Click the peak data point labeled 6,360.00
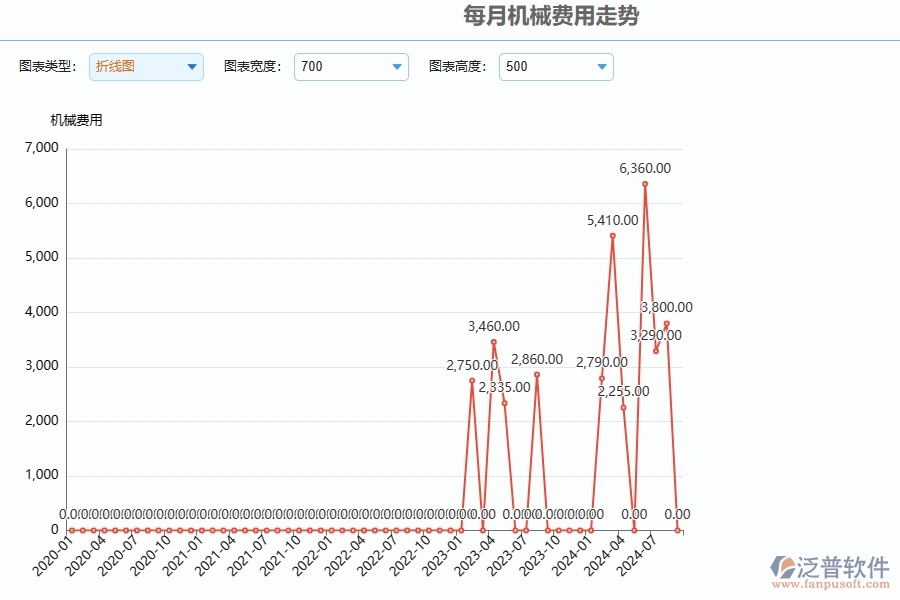900x600 pixels. click(644, 183)
